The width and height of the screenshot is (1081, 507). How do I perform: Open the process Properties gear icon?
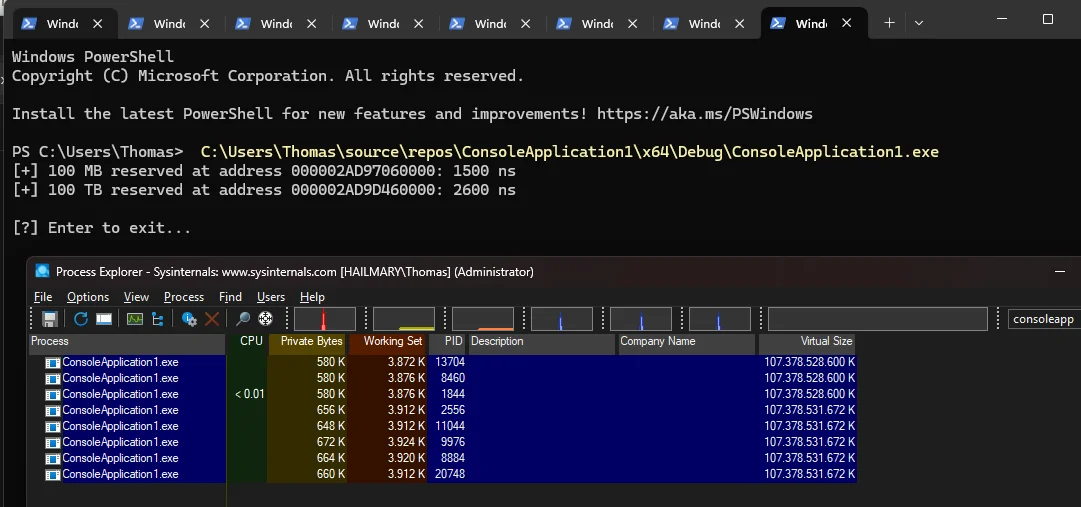click(190, 319)
